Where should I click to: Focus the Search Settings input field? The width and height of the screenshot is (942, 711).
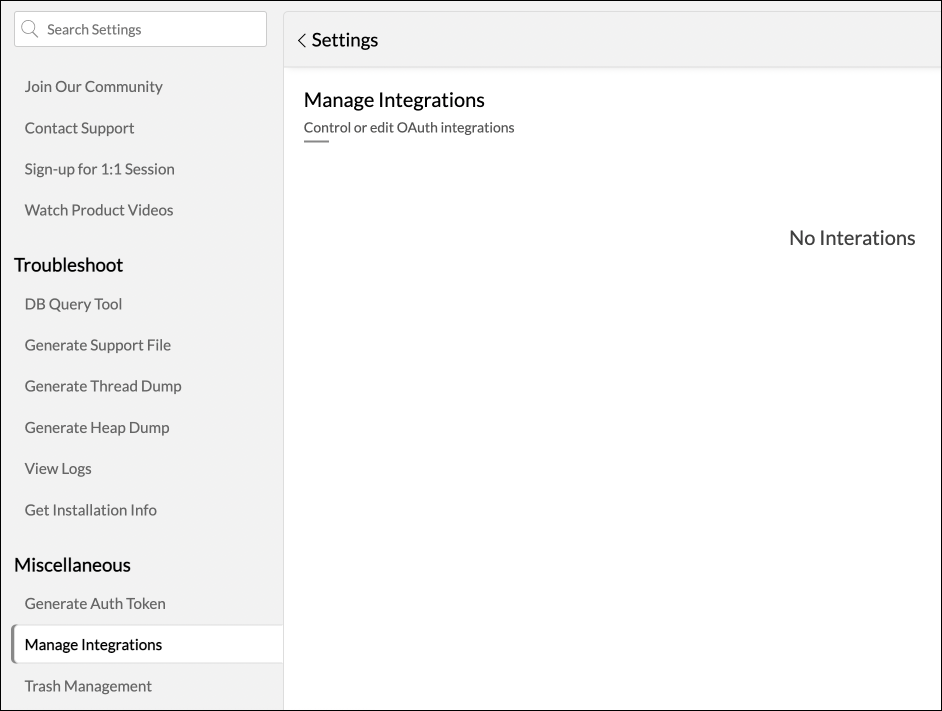pyautogui.click(x=150, y=29)
